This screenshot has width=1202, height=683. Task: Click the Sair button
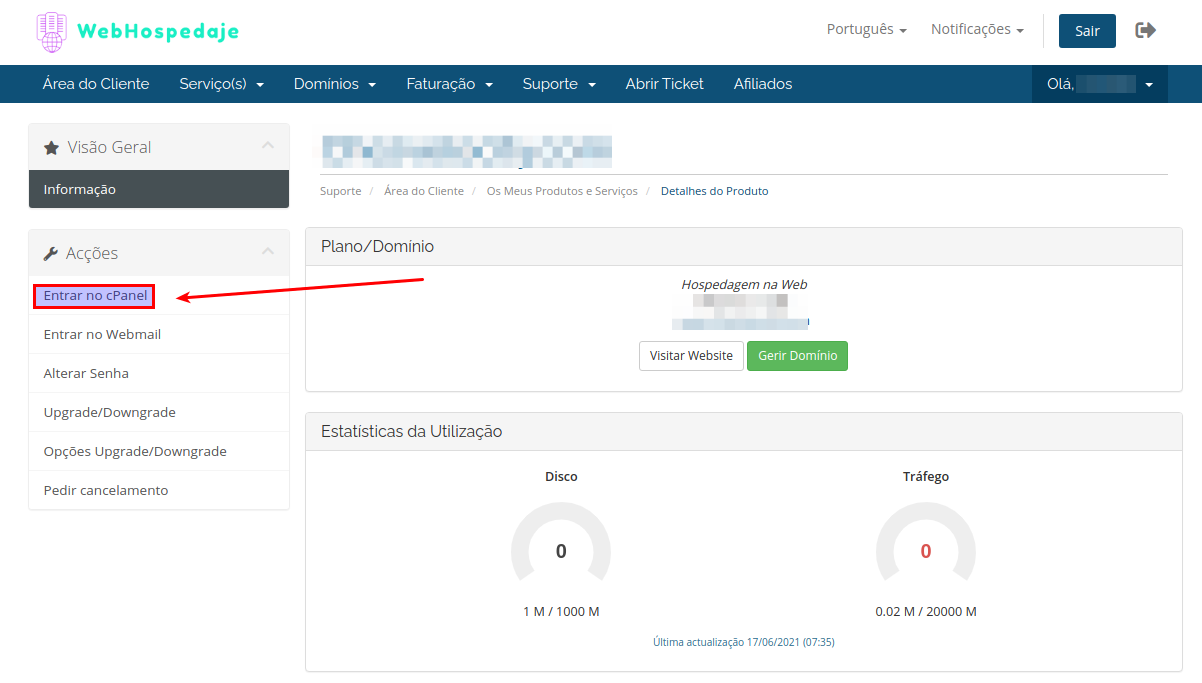tap(1087, 31)
